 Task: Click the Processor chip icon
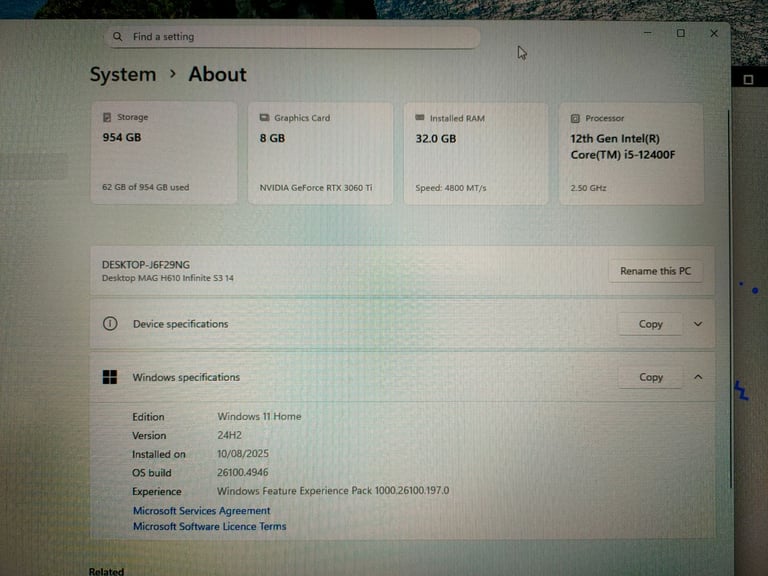point(575,119)
